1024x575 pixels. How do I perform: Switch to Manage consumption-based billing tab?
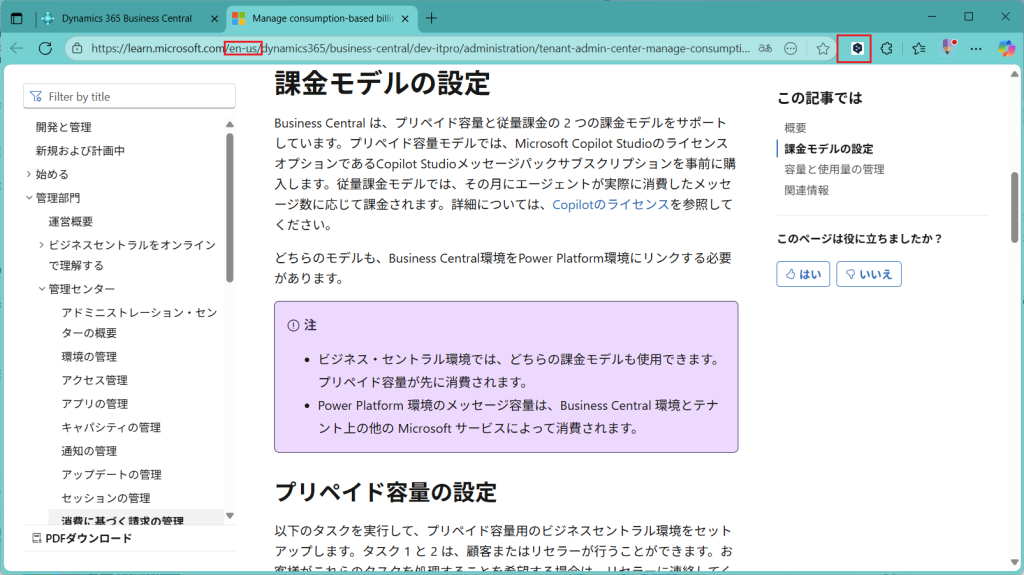[x=323, y=18]
